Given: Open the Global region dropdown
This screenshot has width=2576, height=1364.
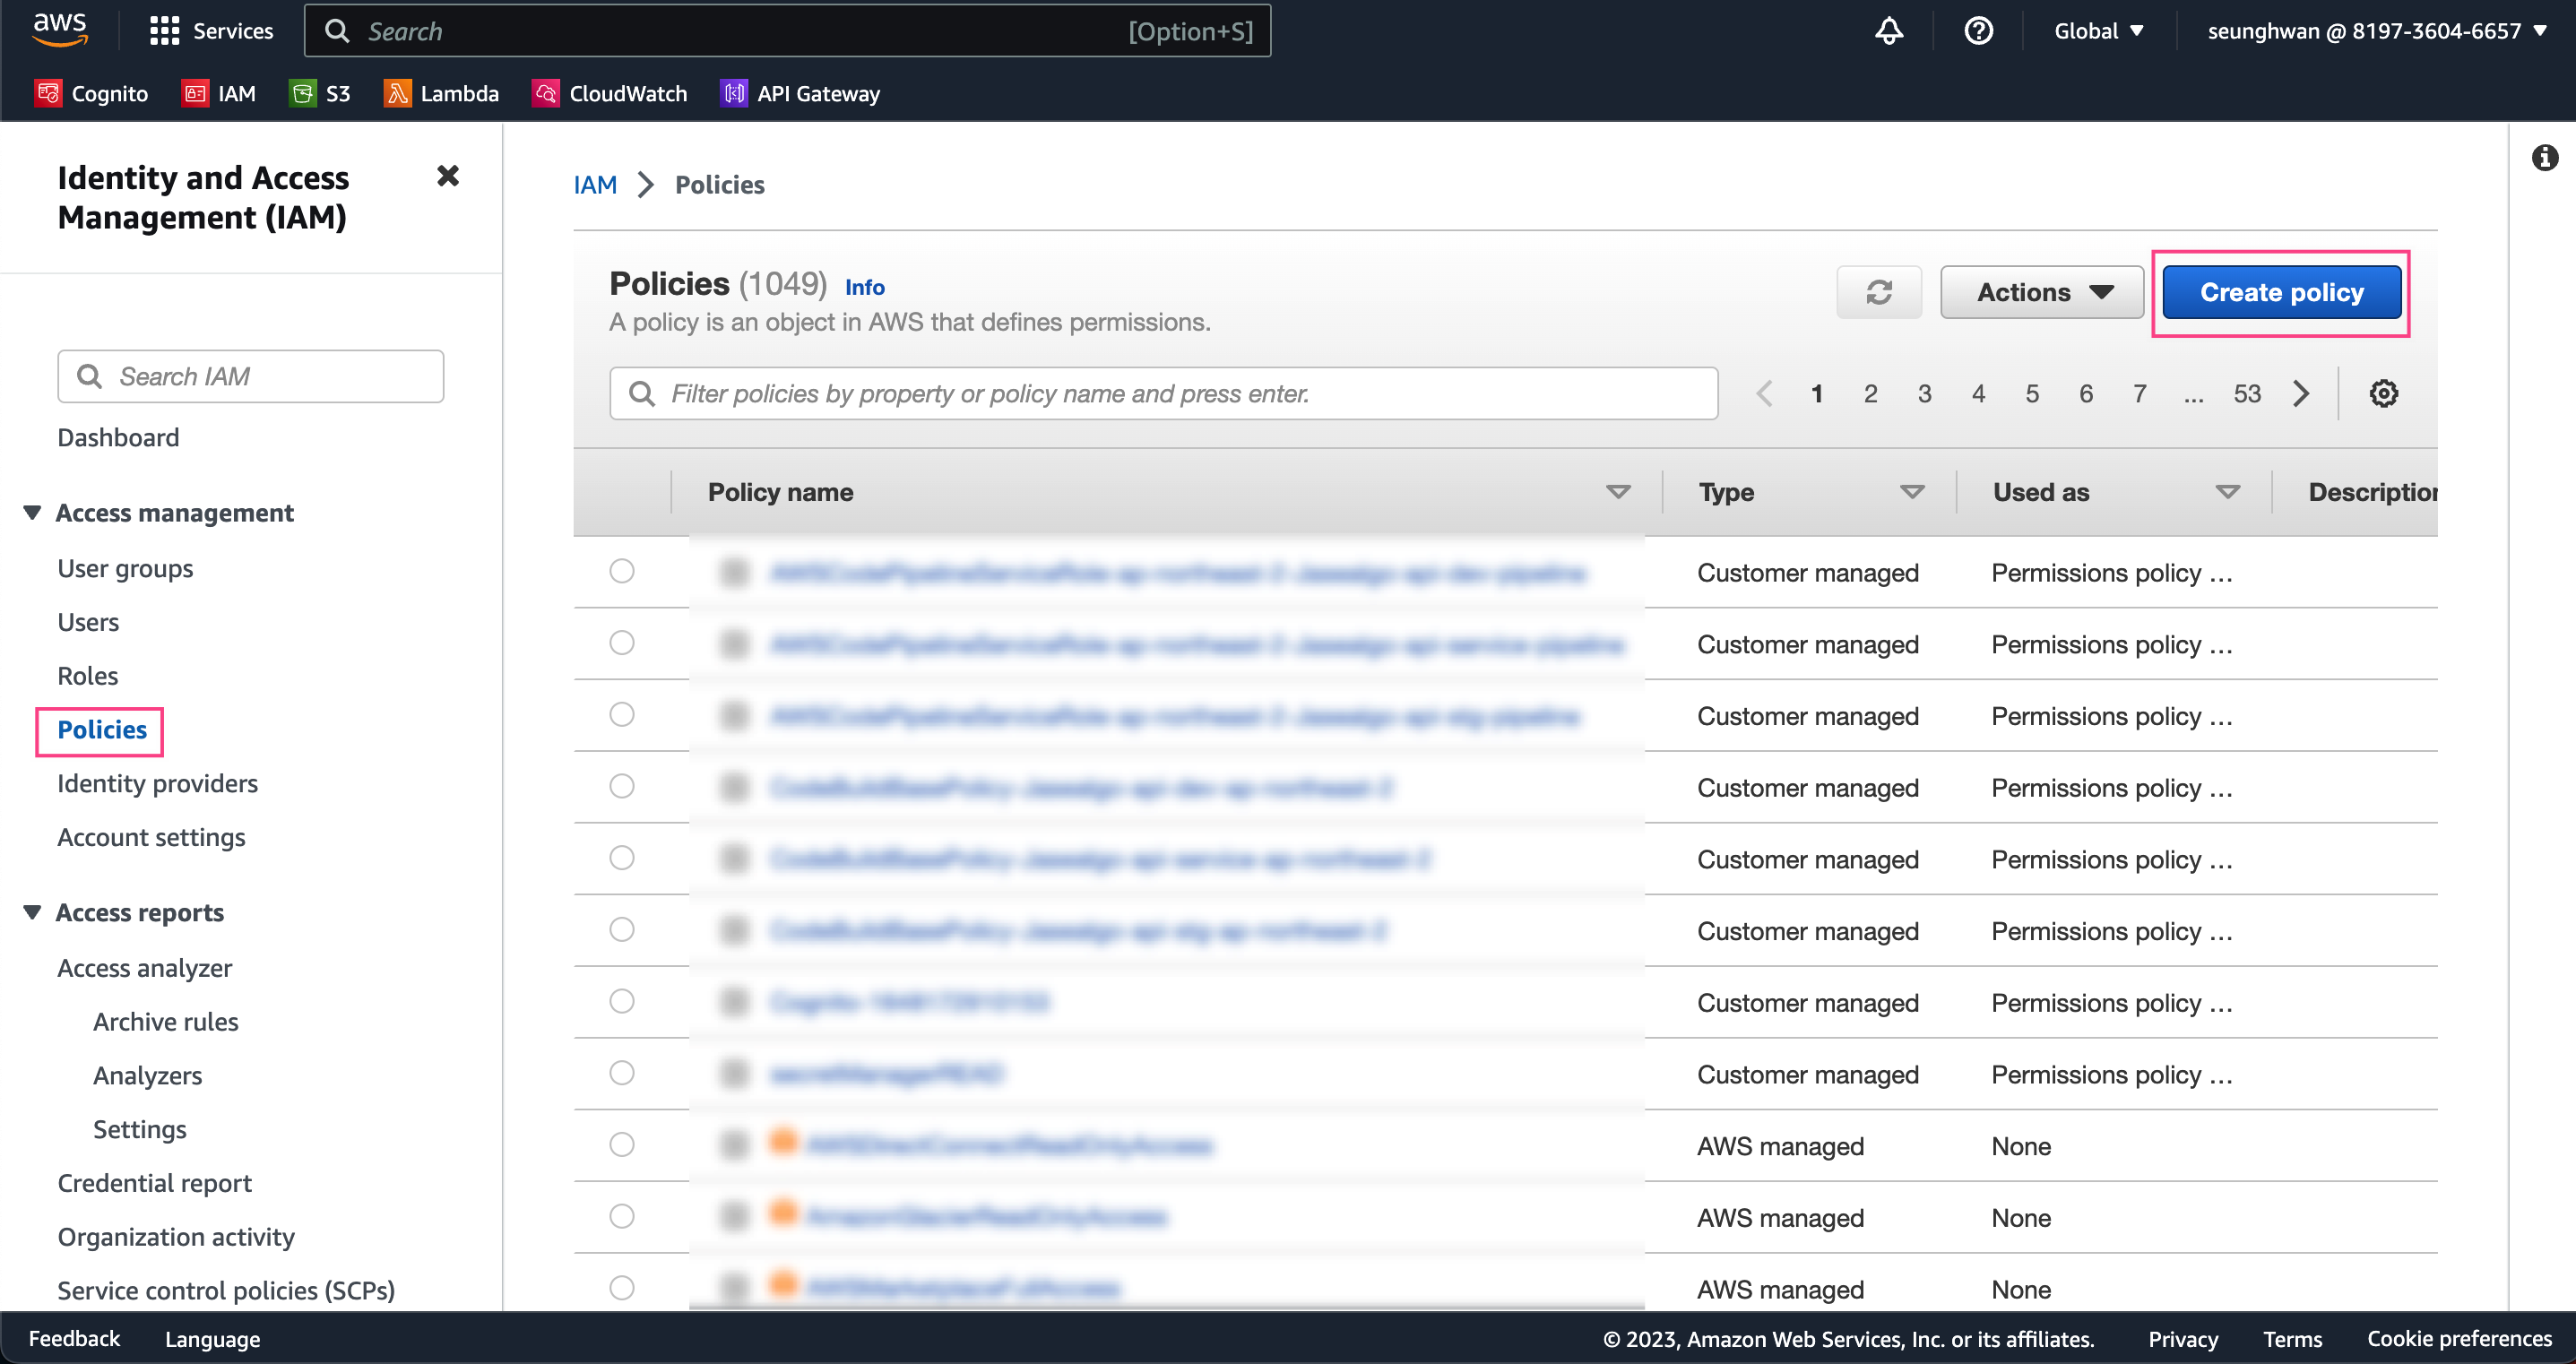Looking at the screenshot, I should (x=2098, y=31).
